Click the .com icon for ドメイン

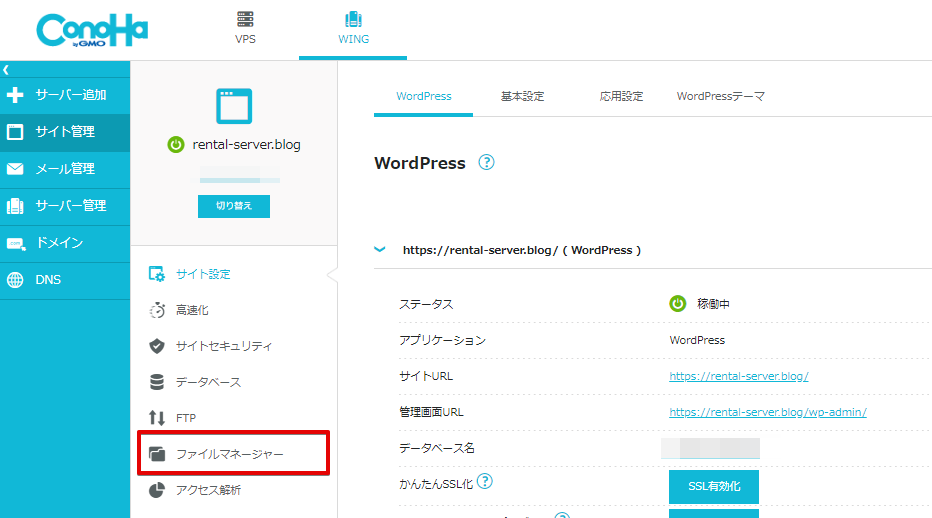pyautogui.click(x=15, y=243)
